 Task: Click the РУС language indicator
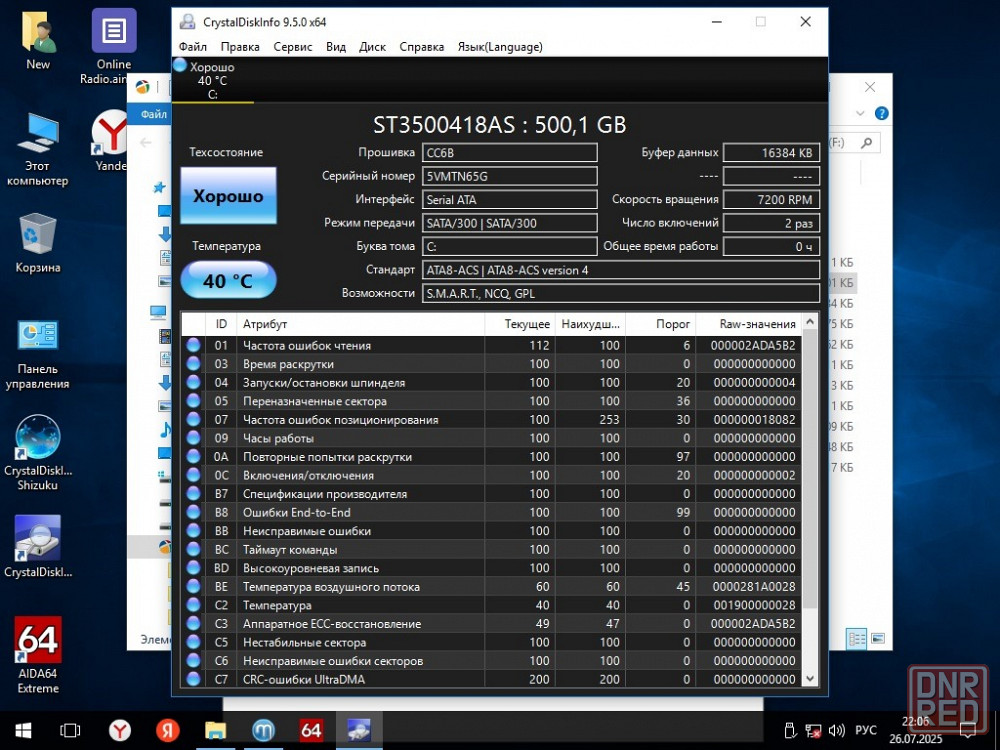pyautogui.click(x=865, y=730)
